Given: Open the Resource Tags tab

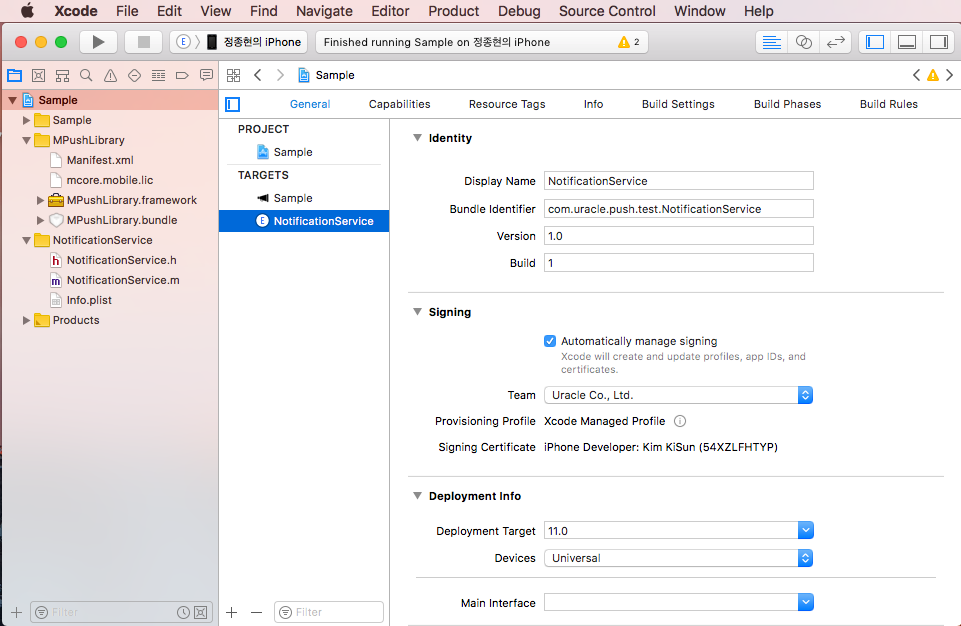Looking at the screenshot, I should click(x=507, y=104).
